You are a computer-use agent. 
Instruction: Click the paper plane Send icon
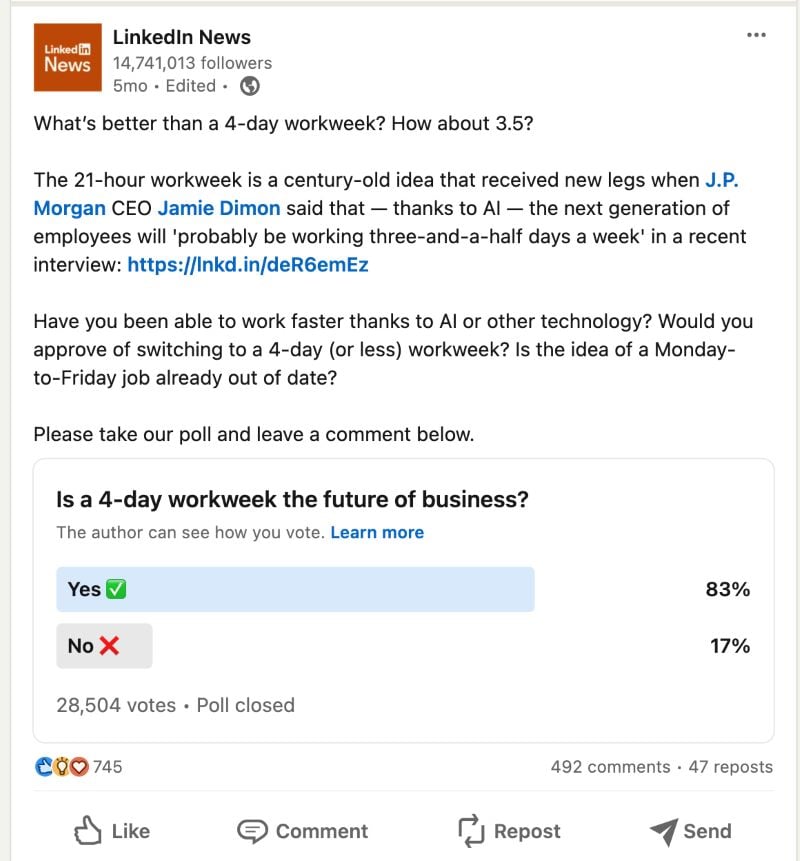663,831
